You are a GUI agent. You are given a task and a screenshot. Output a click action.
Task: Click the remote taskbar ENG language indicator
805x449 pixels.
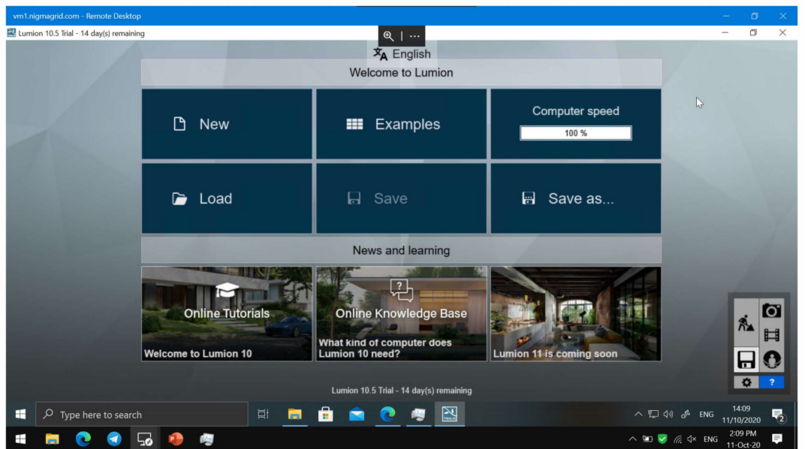tap(706, 414)
